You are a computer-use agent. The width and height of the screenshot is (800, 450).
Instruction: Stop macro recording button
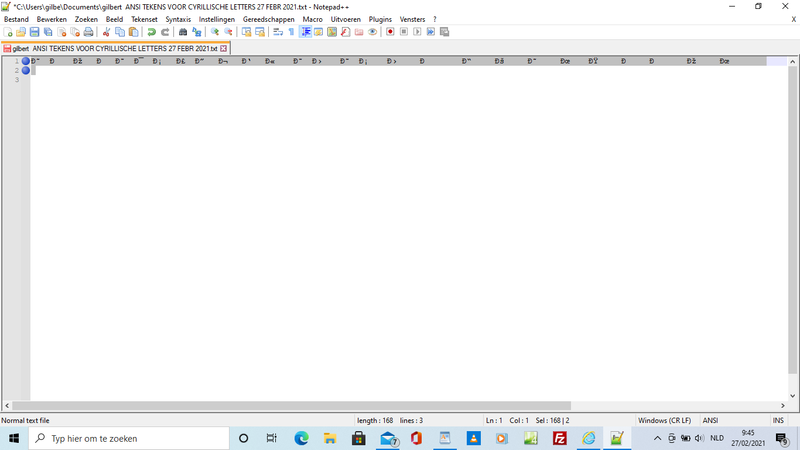404,32
